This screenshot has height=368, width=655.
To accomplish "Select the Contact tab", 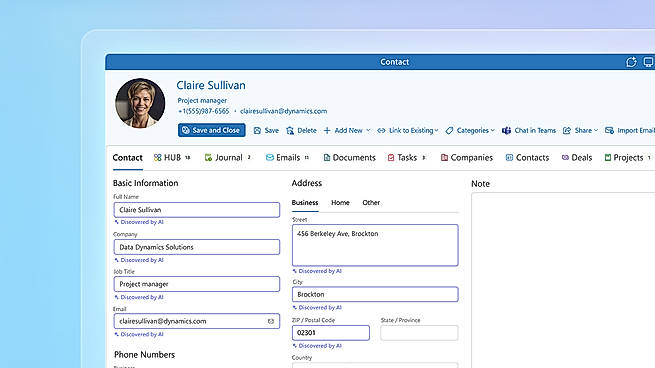I will tap(127, 157).
